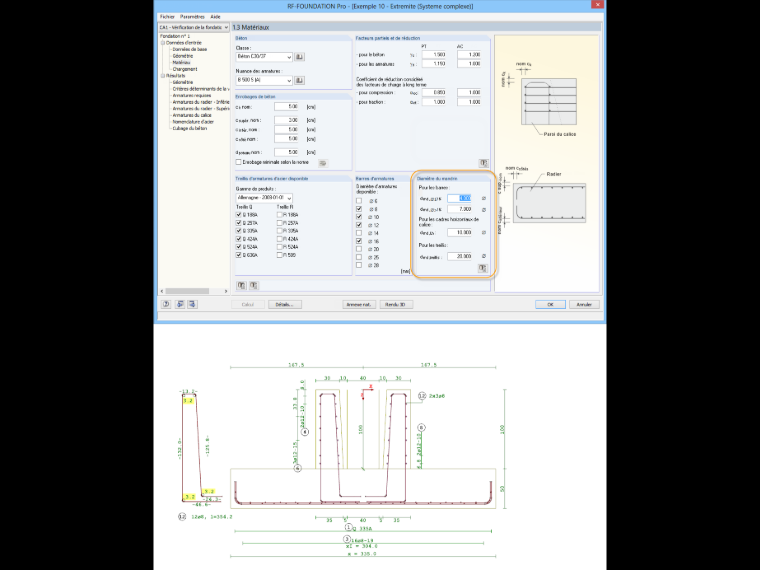Click the navigator tree horizontal scrollbar

[188, 291]
